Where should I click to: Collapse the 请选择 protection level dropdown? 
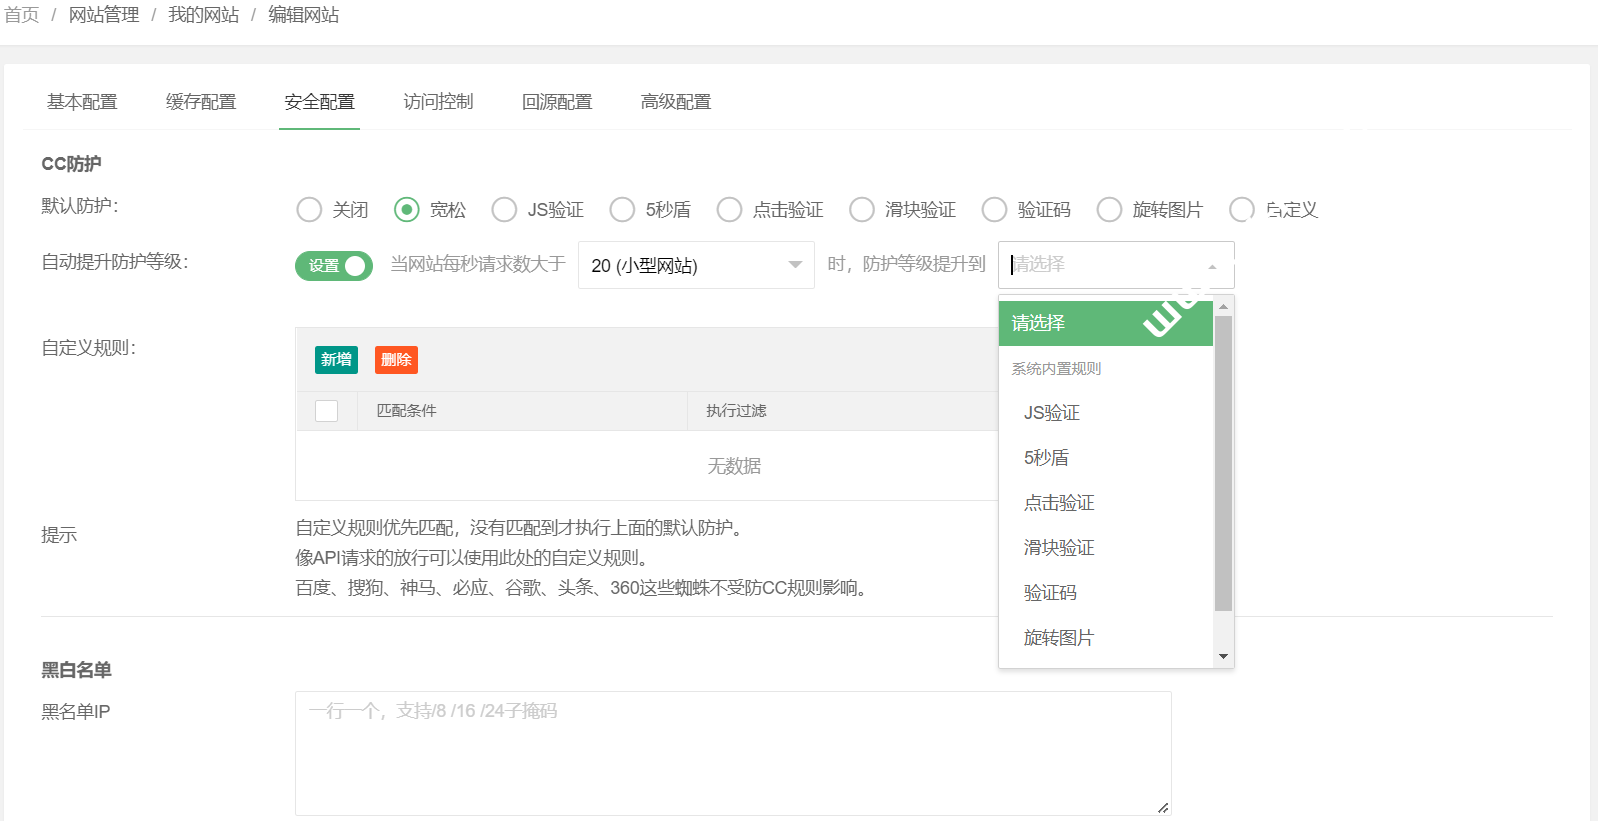click(x=1115, y=265)
